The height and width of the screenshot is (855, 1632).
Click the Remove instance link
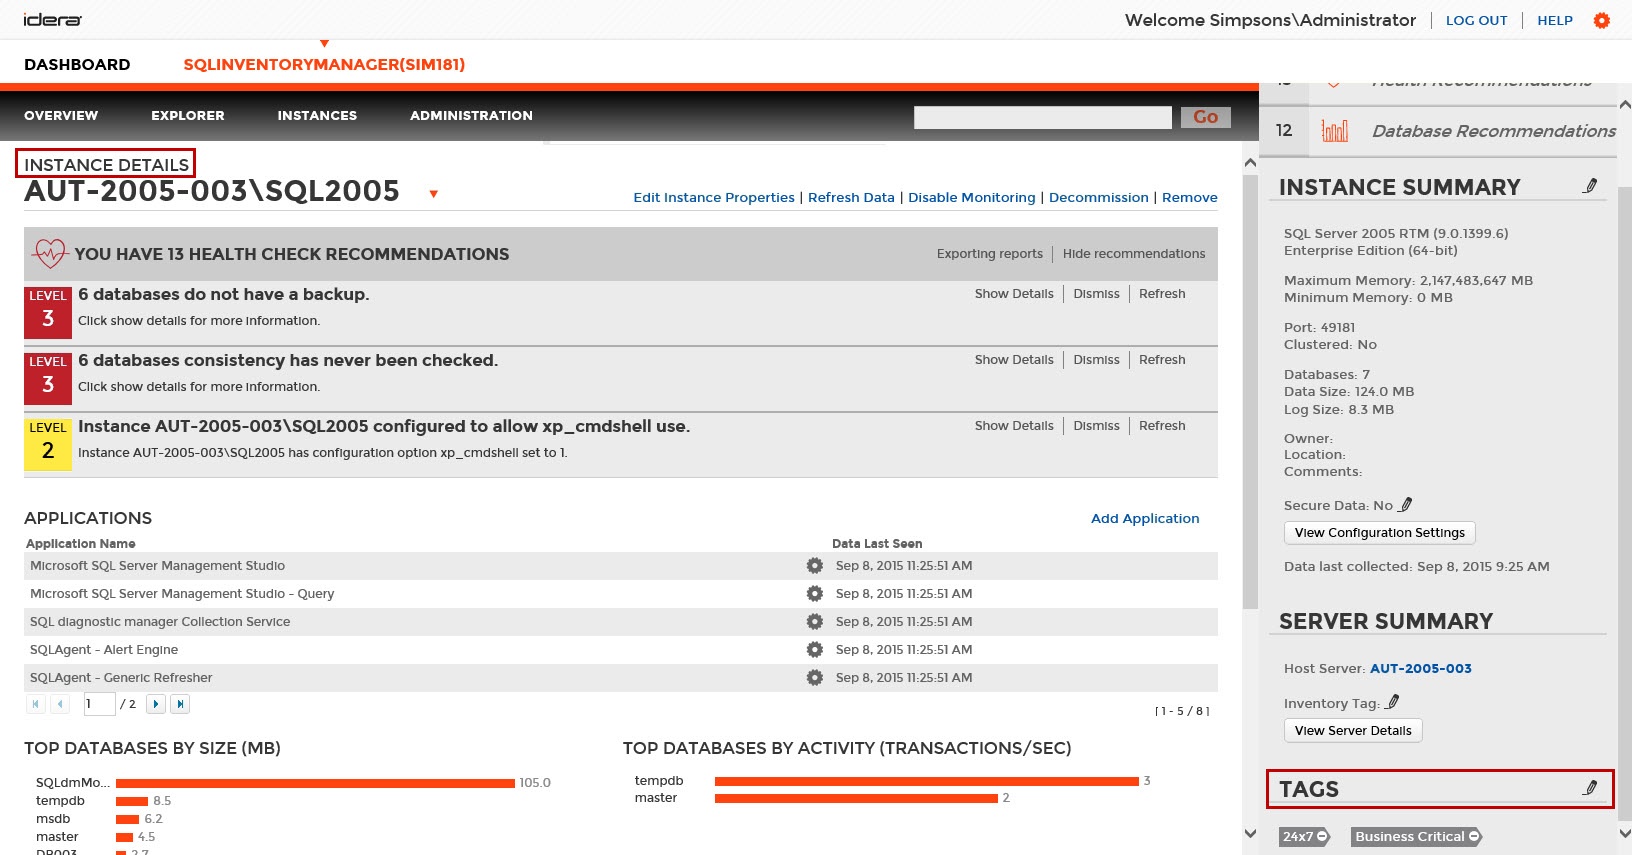(x=1190, y=198)
